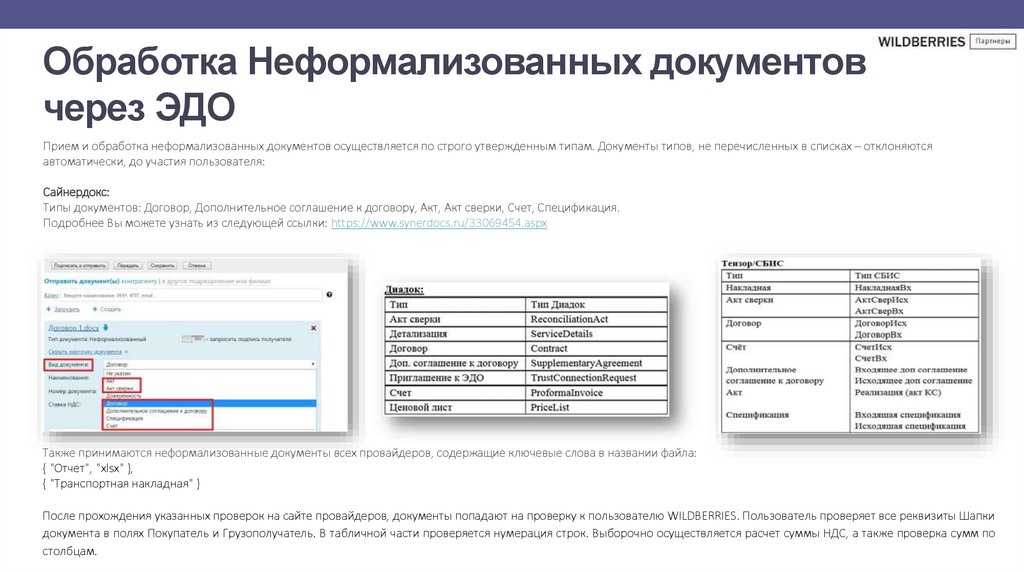This screenshot has height=572, width=1024.
Task: Select 'Спецификация' in document type list
Action: pos(124,419)
